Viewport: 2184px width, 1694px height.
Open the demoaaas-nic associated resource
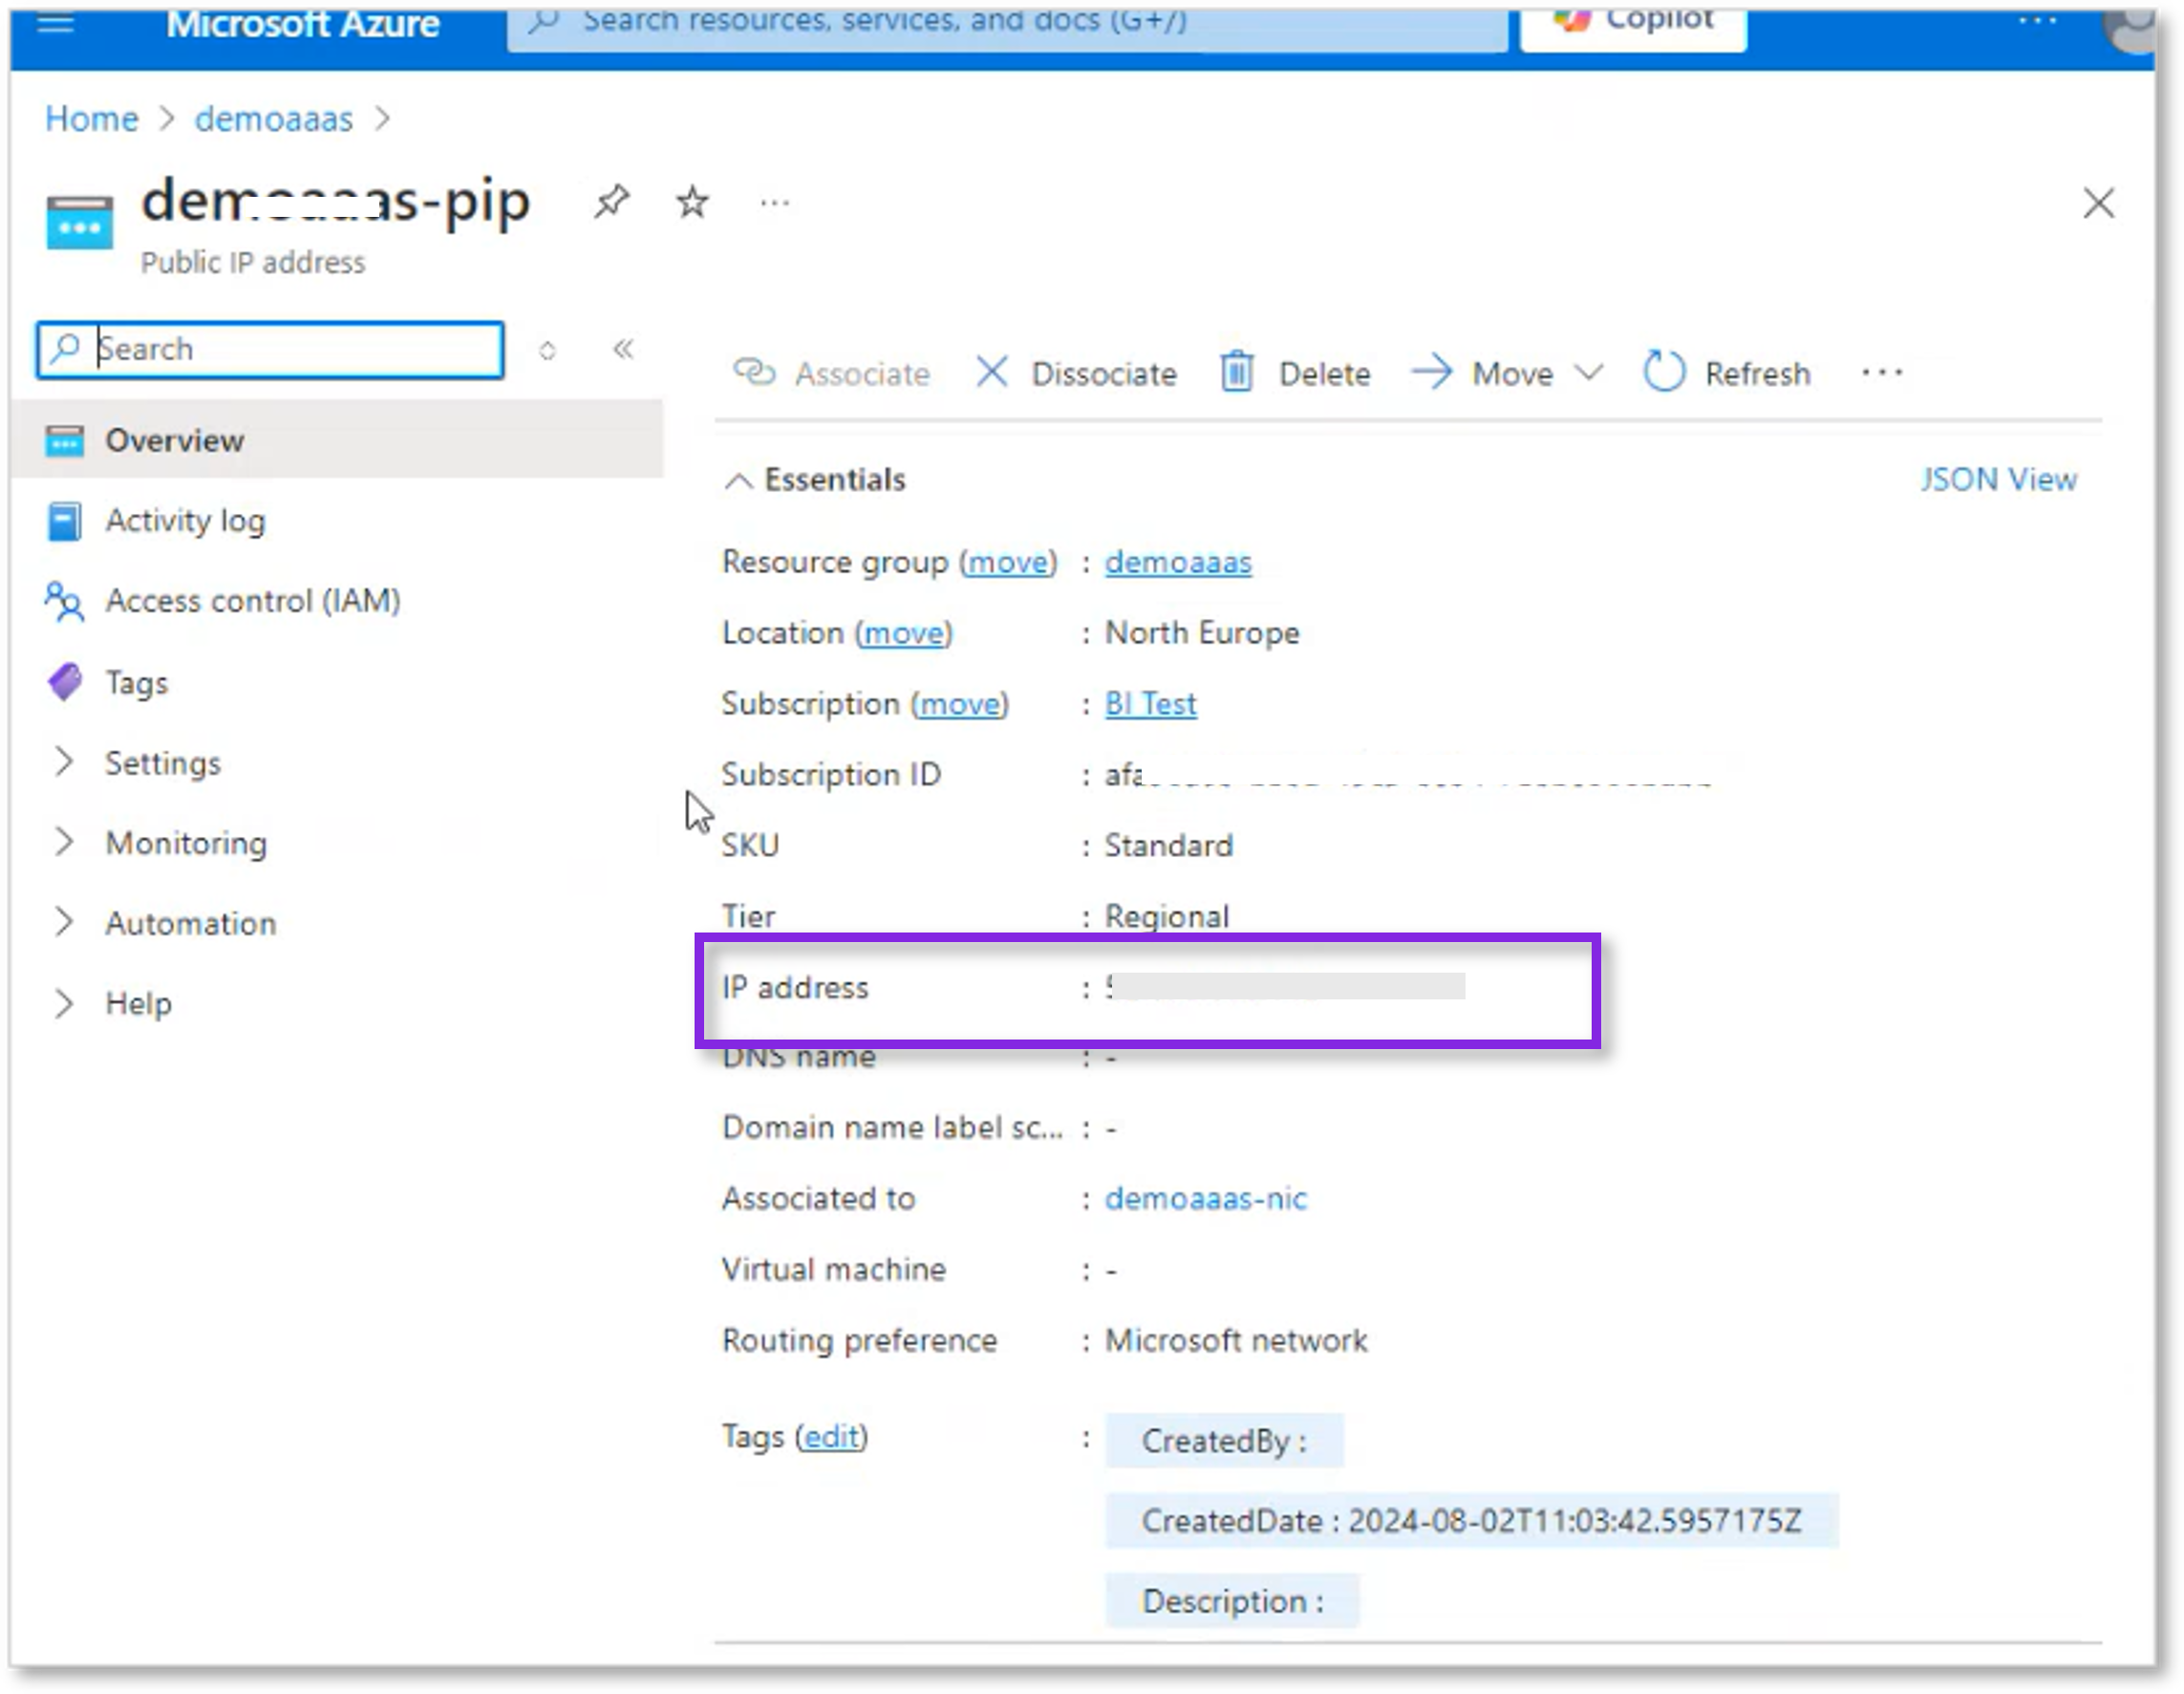click(x=1206, y=1198)
